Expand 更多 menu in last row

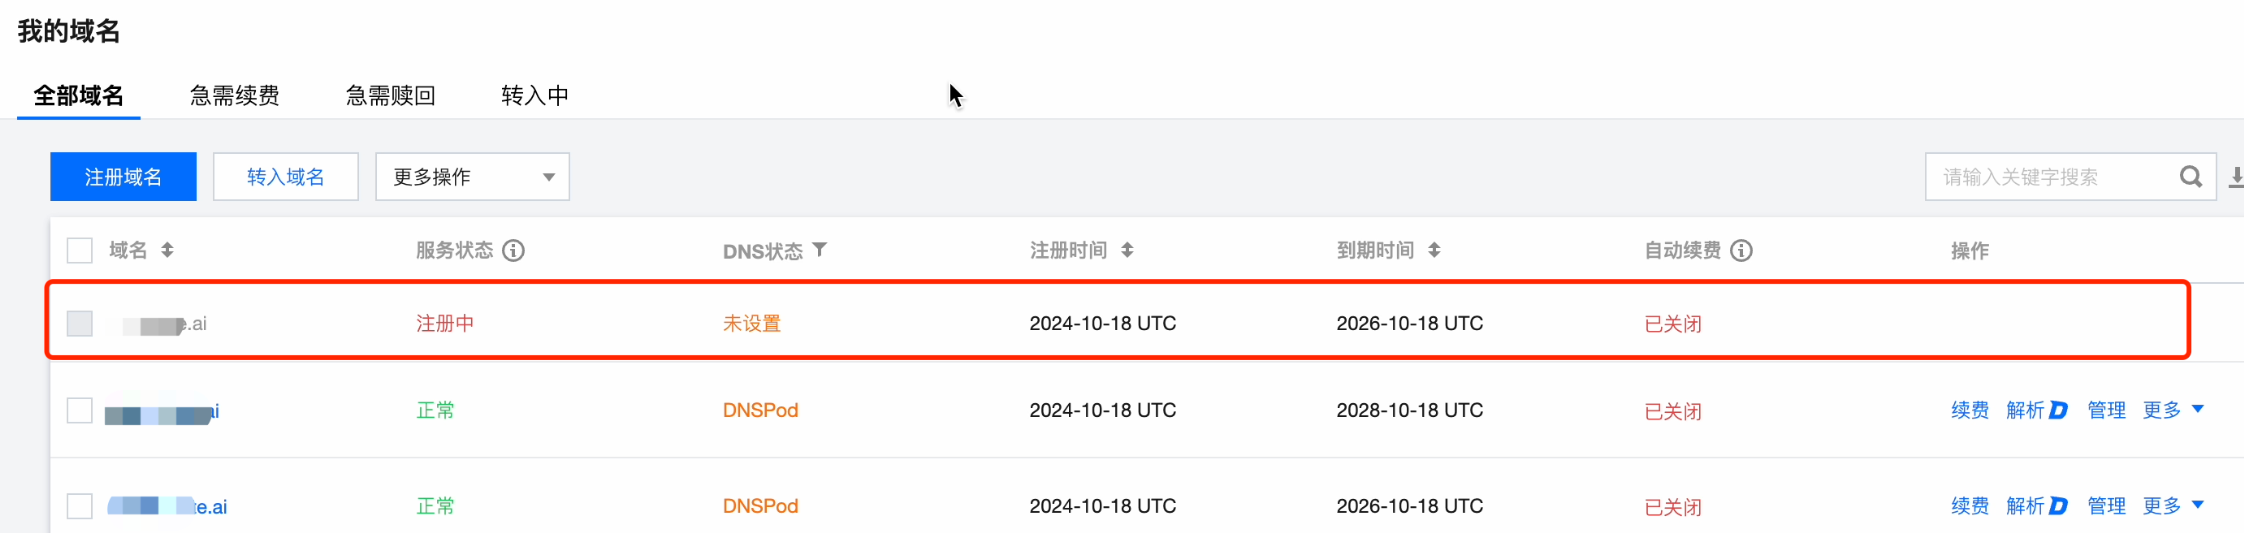(x=2173, y=506)
